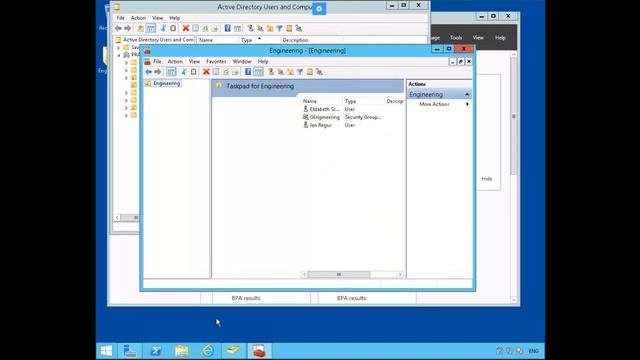Launch PowerShell from taskbar
The width and height of the screenshot is (640, 360).
click(156, 351)
